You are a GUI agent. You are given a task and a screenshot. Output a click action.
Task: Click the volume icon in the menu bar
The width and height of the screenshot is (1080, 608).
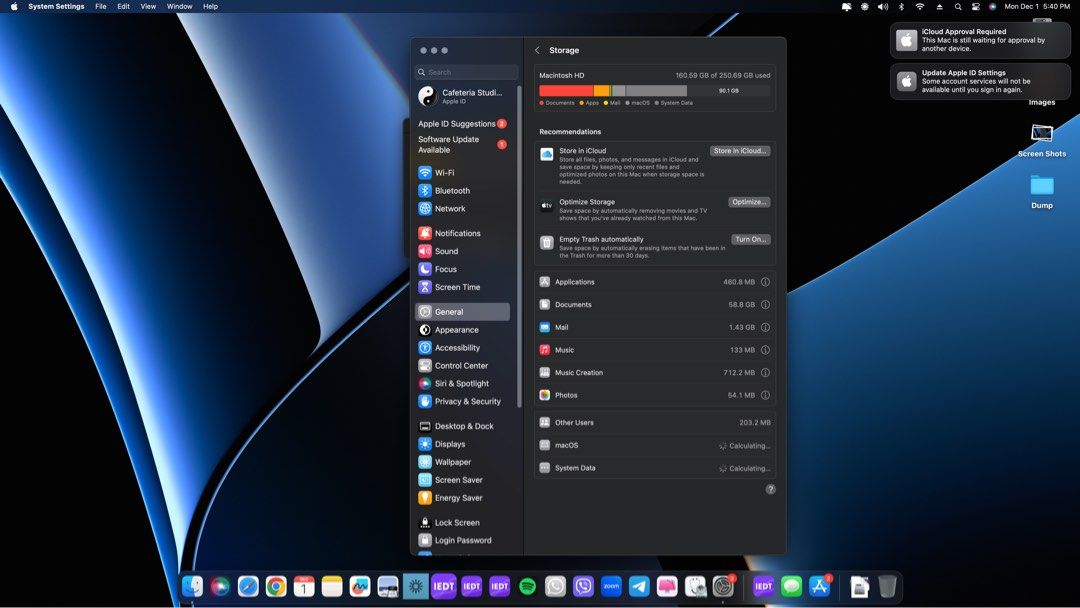tap(882, 6)
